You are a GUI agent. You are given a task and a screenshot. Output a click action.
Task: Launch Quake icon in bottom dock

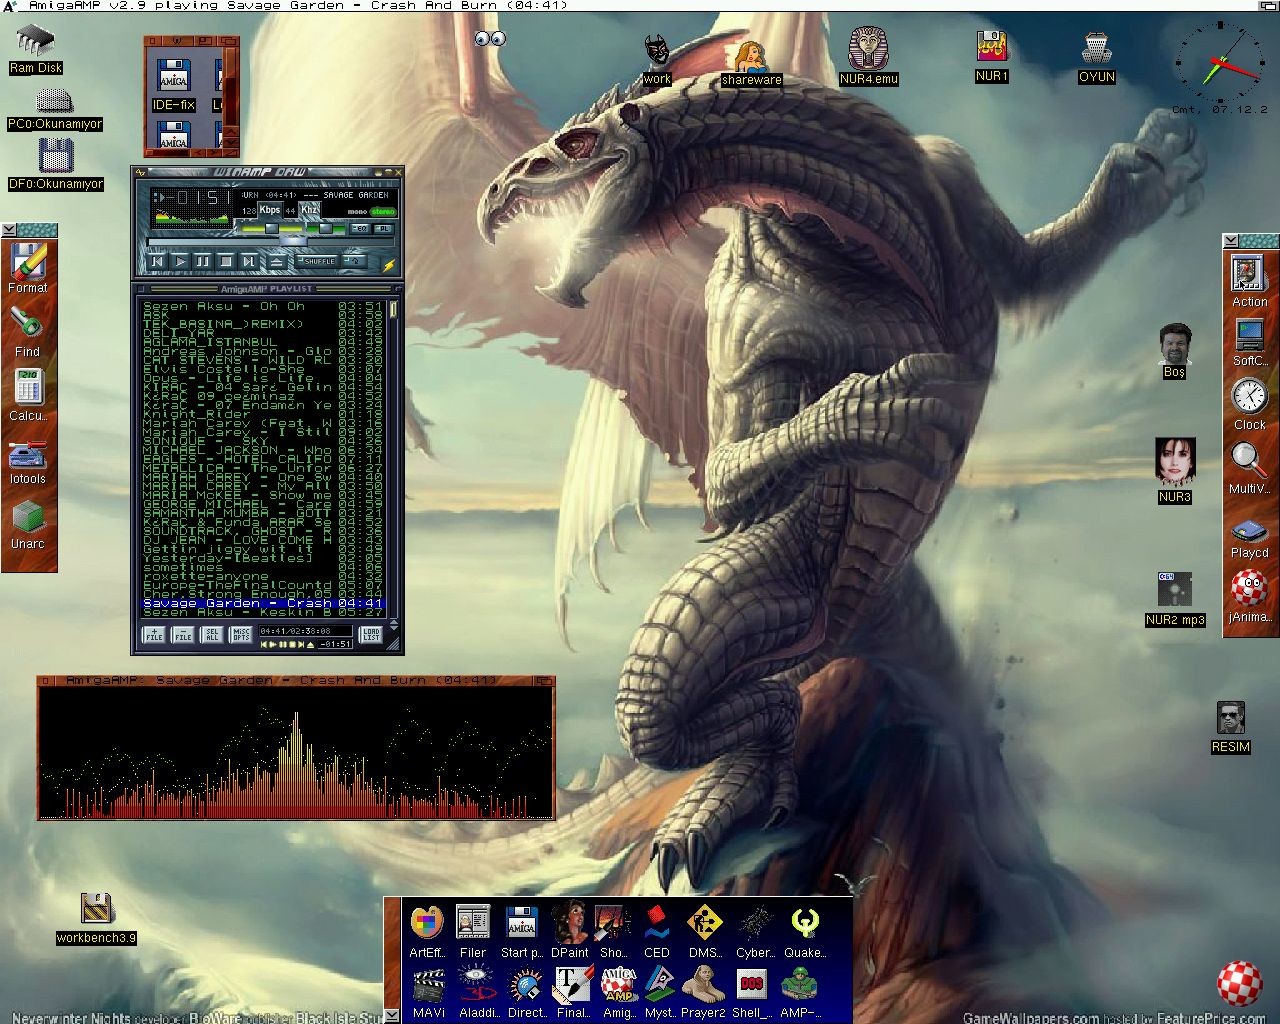click(x=805, y=930)
